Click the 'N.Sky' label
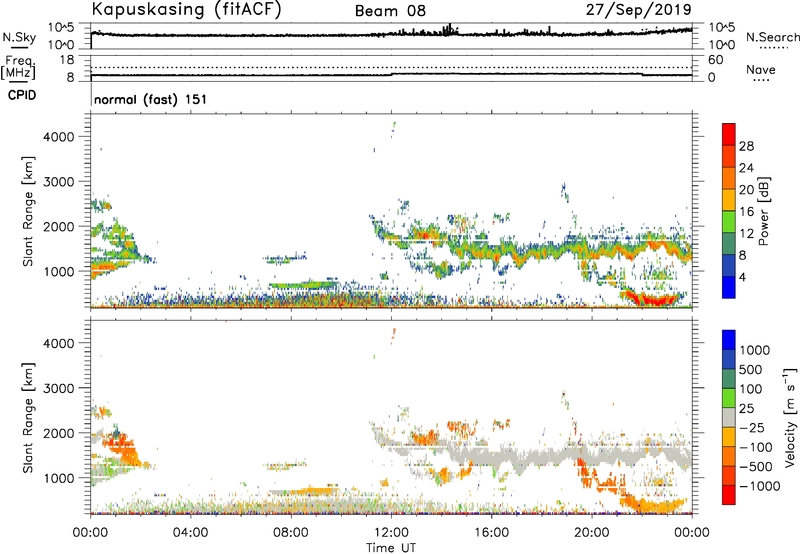The width and height of the screenshot is (800, 554). point(19,37)
